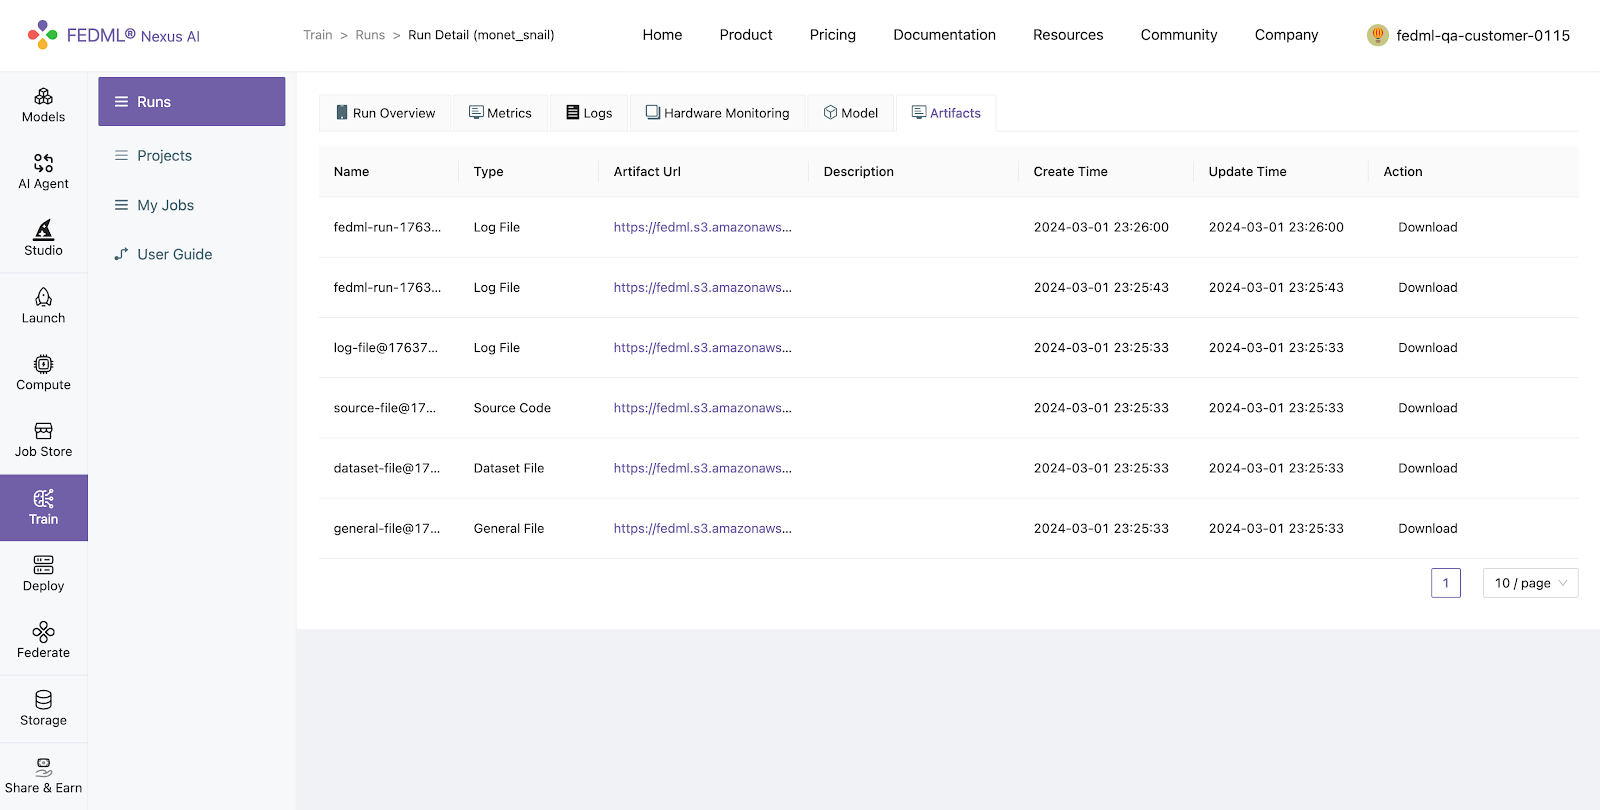Select page 1 in pagination
1600x810 pixels.
(1445, 583)
